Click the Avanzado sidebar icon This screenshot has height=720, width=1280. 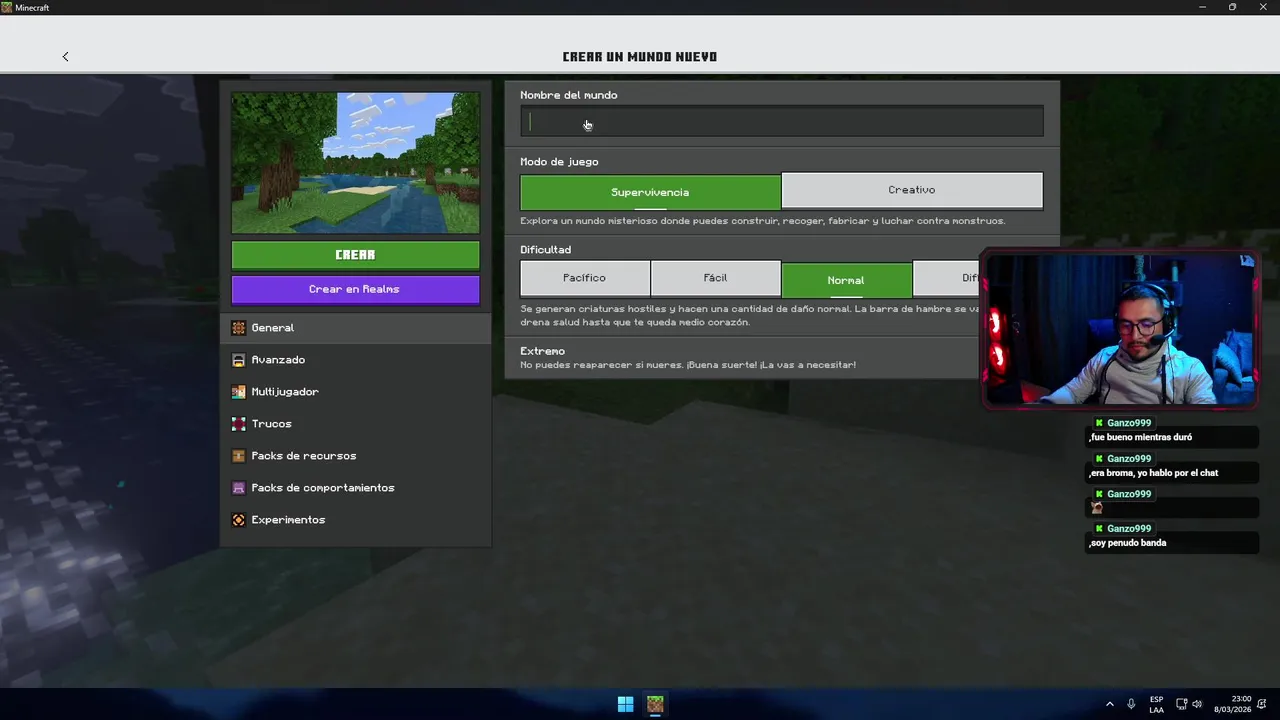(238, 360)
